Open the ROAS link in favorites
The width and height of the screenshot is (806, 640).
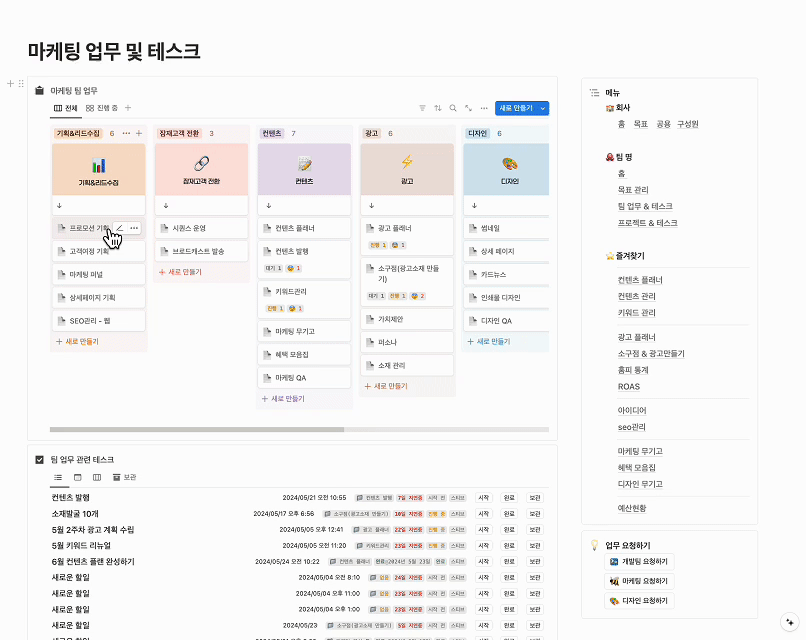tap(628, 386)
